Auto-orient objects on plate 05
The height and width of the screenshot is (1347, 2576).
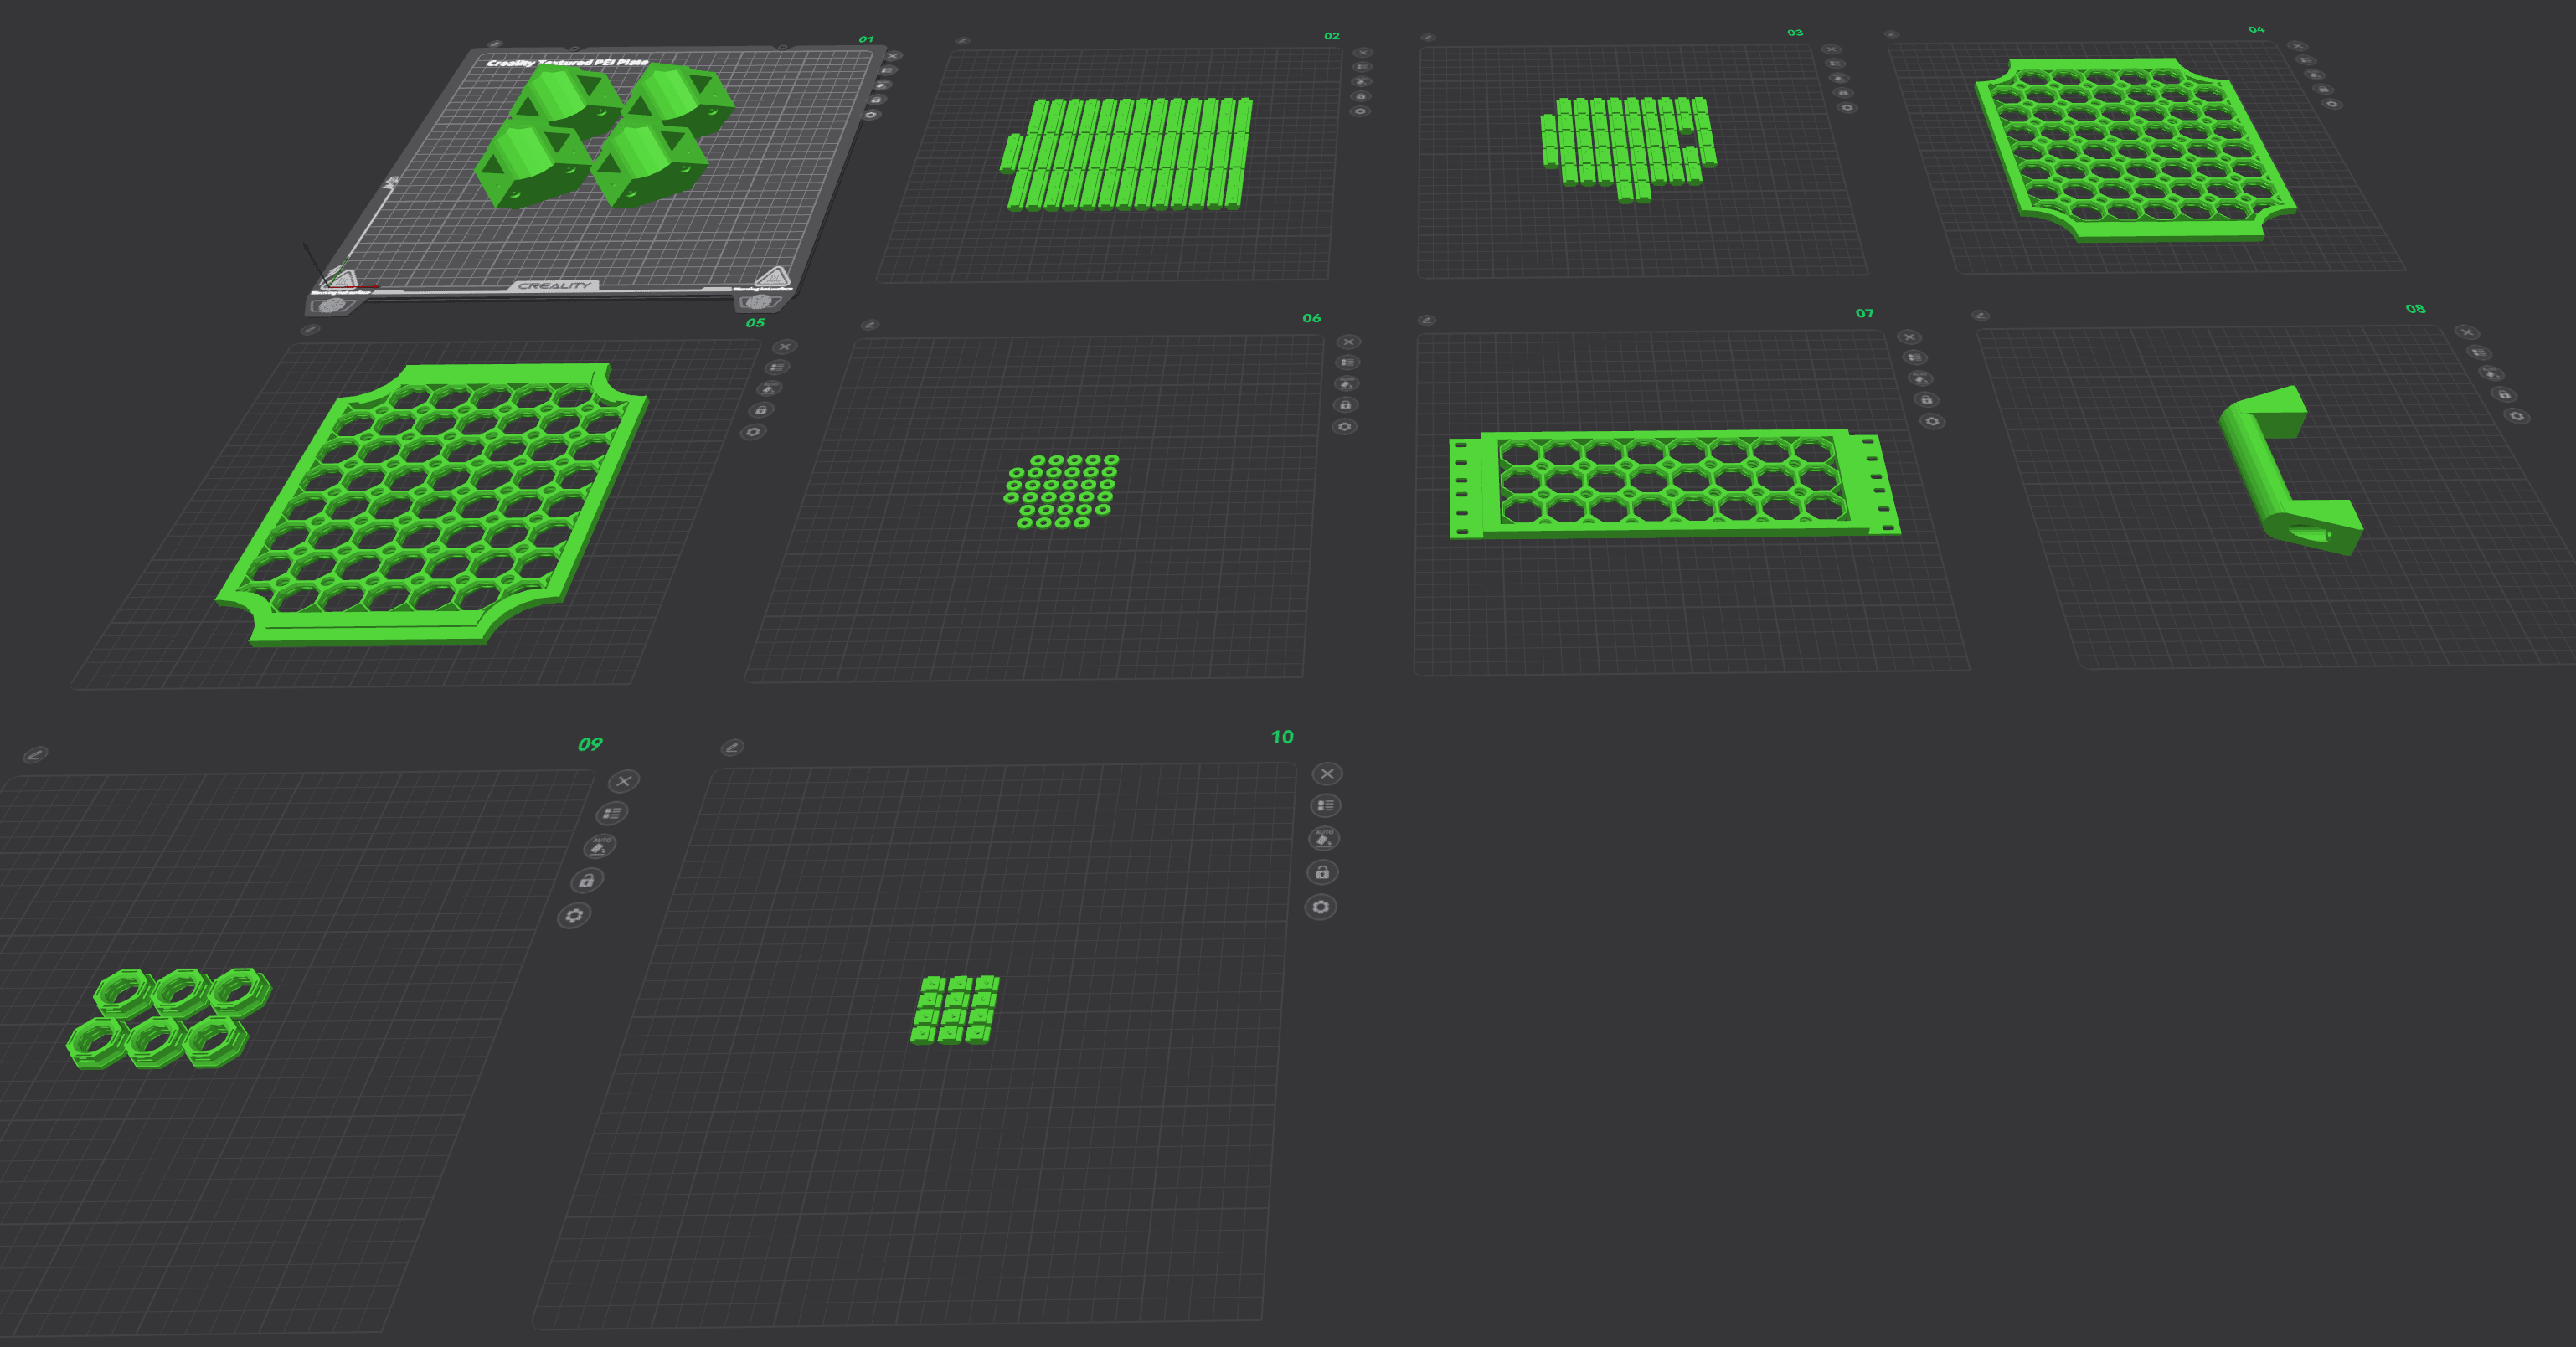[769, 388]
